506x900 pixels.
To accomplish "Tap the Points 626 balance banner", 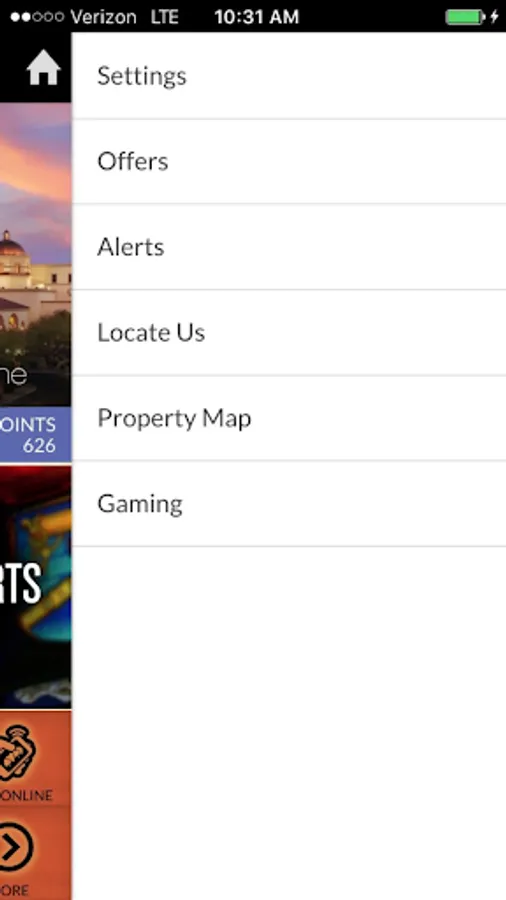I will 36,435.
